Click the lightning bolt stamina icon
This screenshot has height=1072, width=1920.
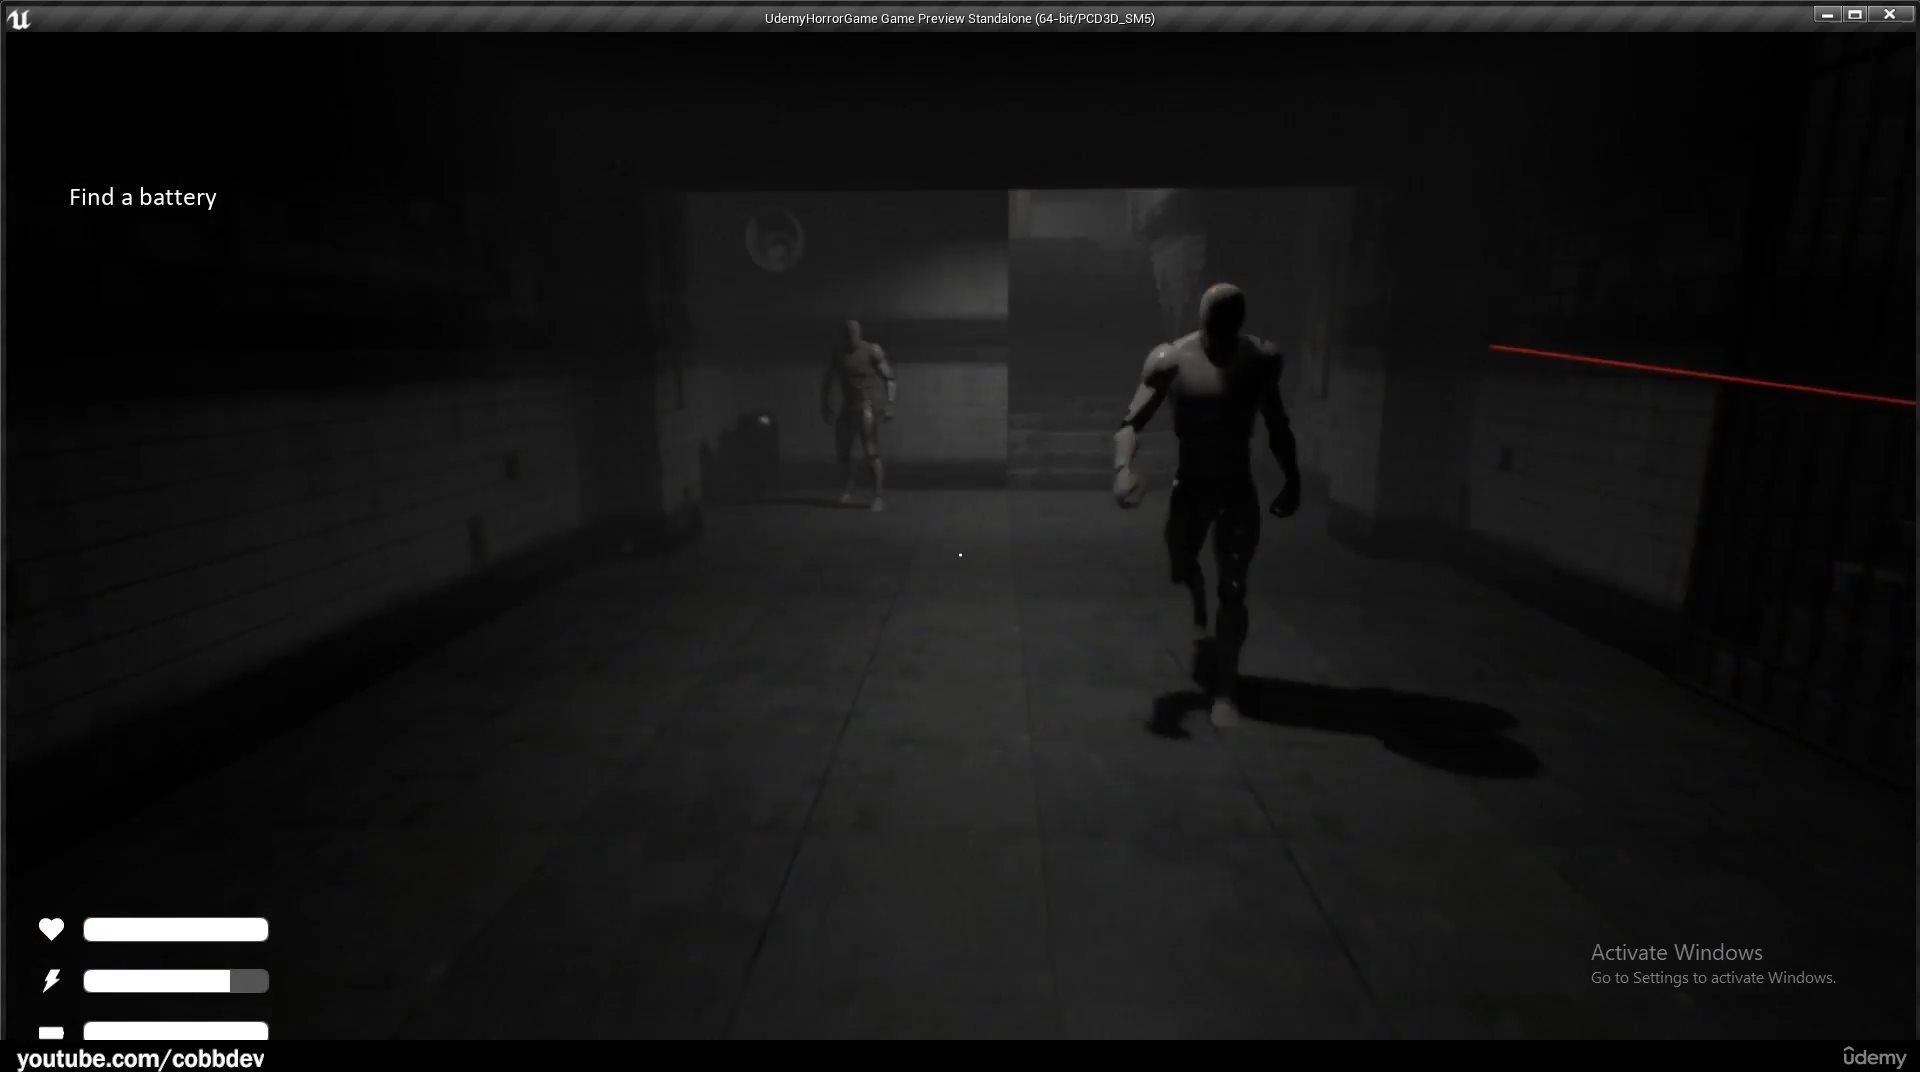(51, 981)
